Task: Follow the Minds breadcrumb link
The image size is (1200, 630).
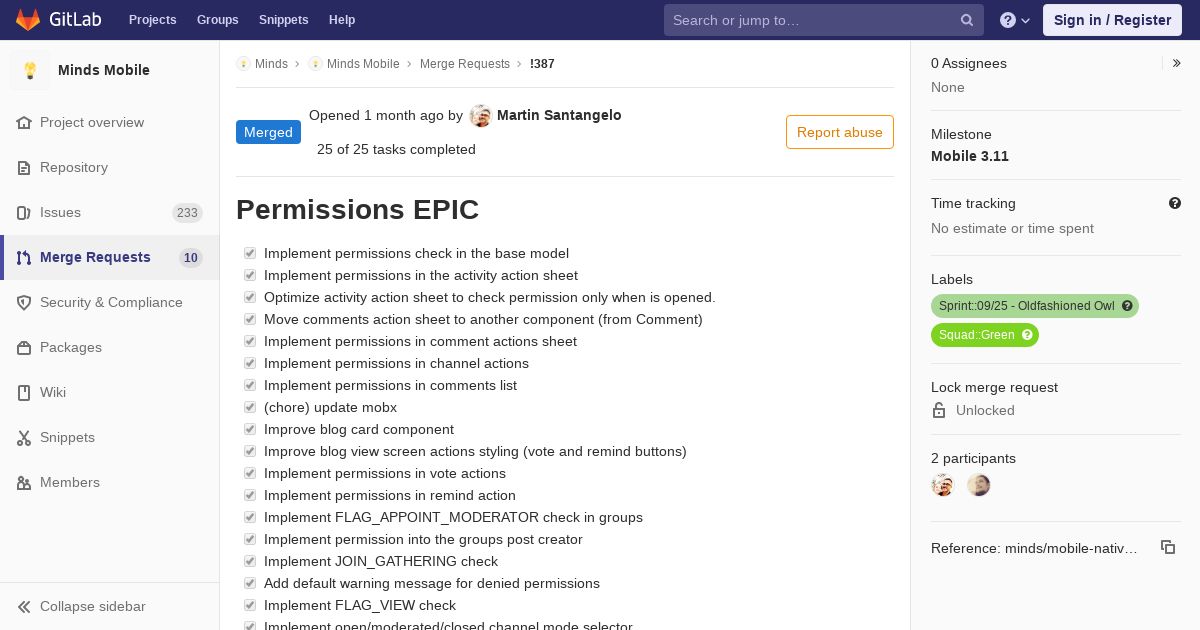Action: 271,63
